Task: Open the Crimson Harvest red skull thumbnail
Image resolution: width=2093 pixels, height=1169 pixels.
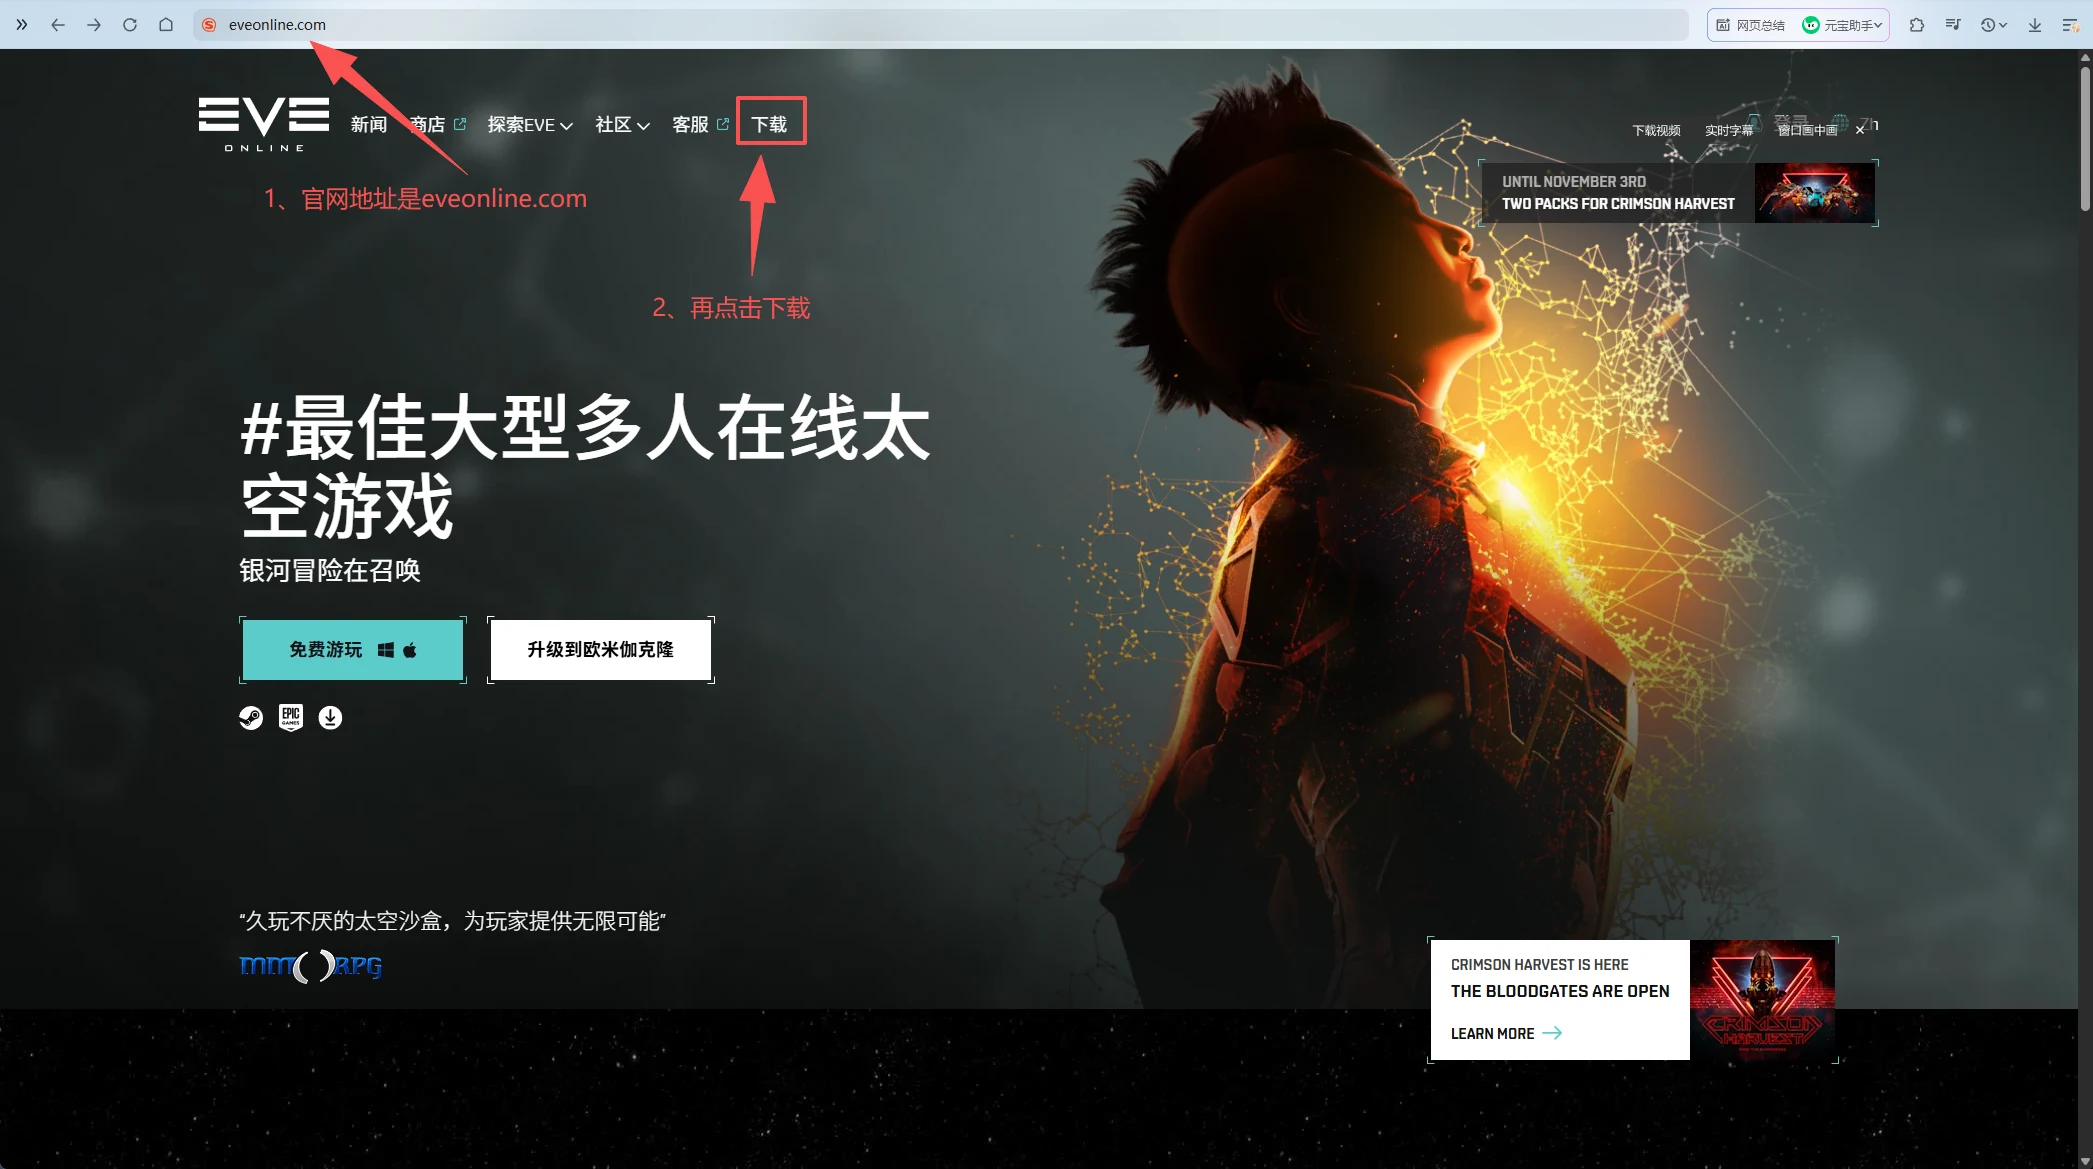Action: click(1763, 1000)
